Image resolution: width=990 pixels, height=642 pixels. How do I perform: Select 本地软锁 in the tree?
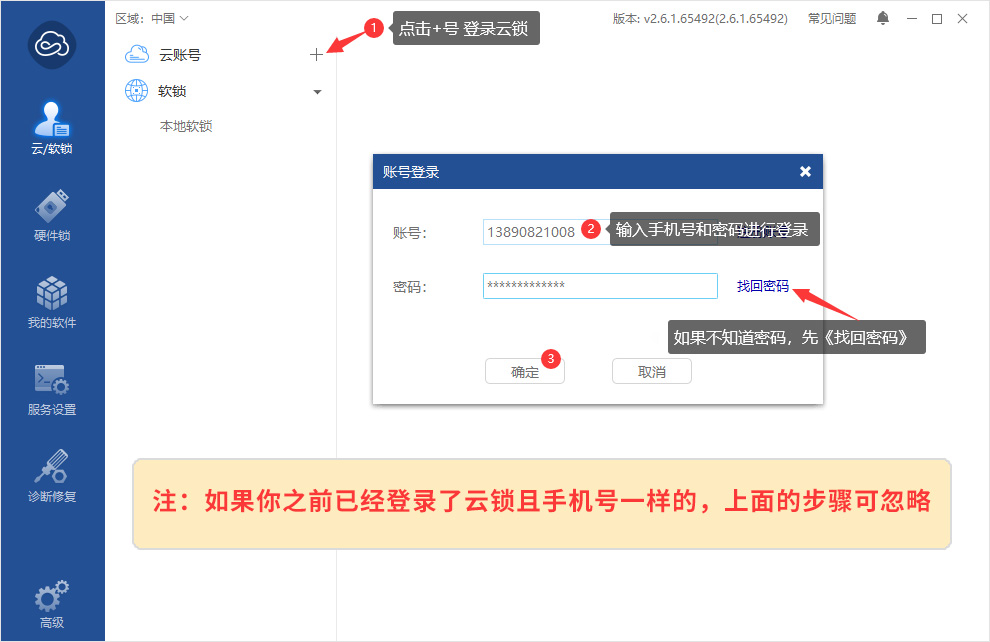point(186,127)
